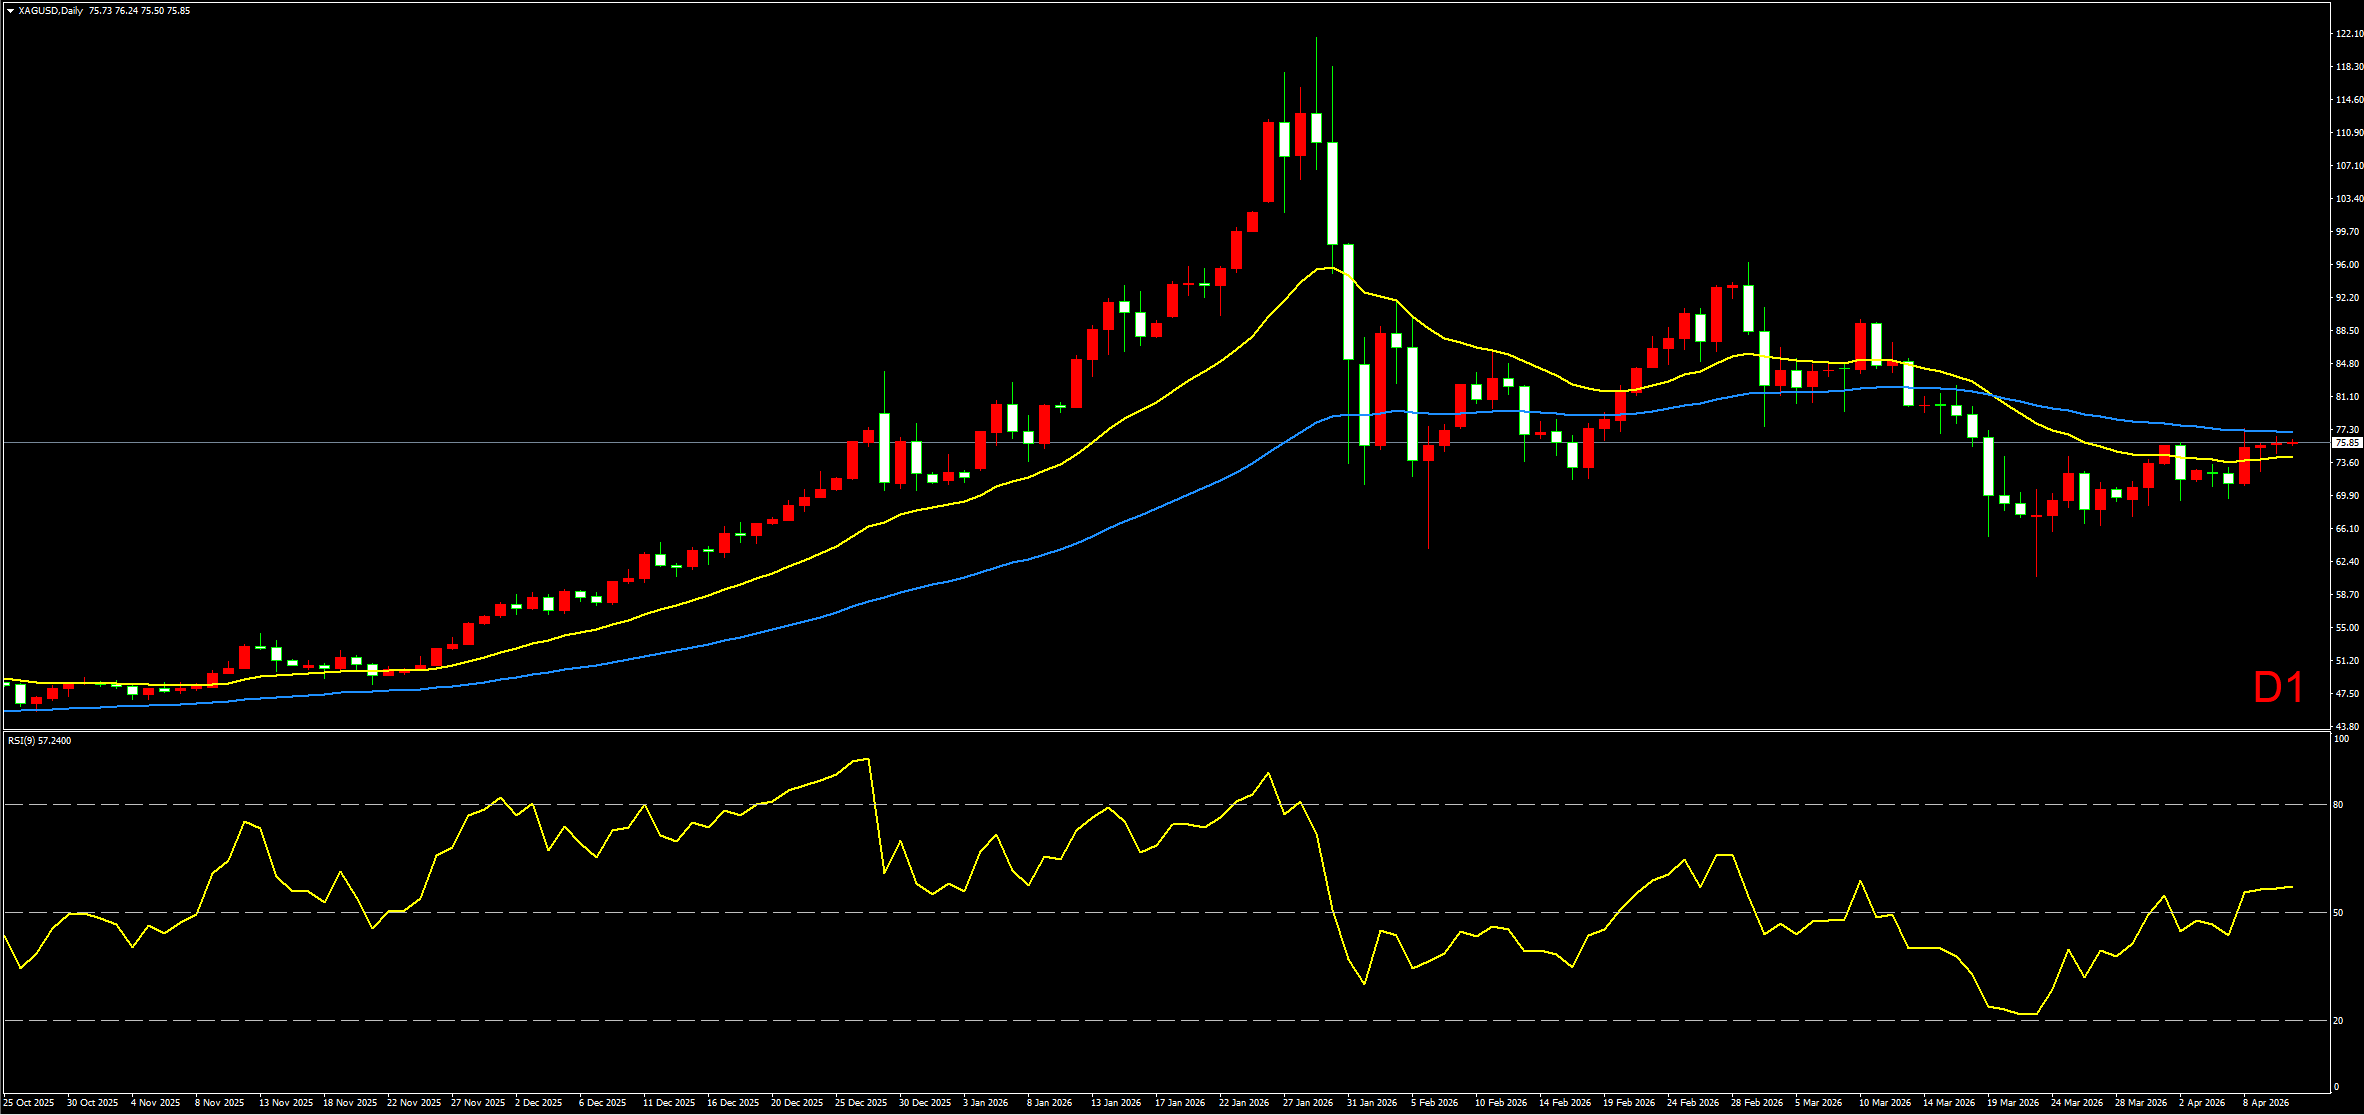
Task: Click the 96.00 price scale label
Action: coord(2348,265)
